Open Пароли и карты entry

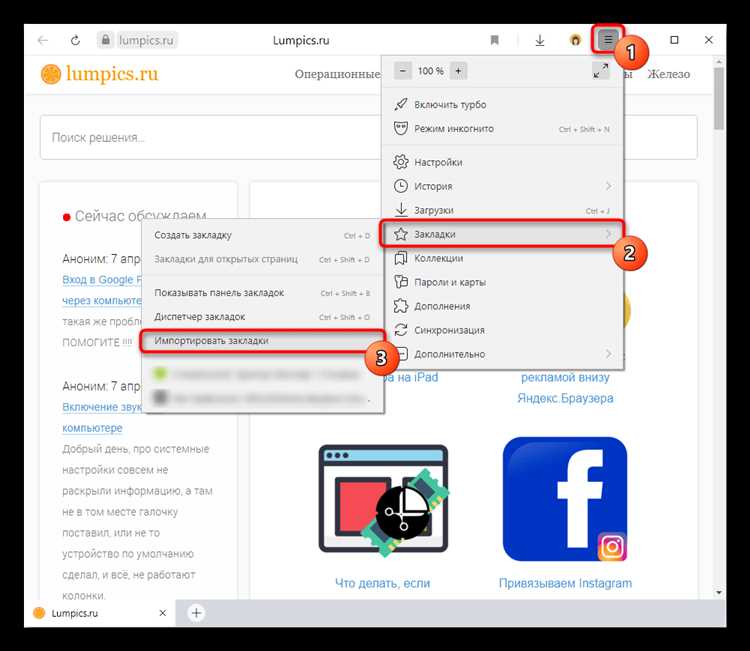(503, 282)
